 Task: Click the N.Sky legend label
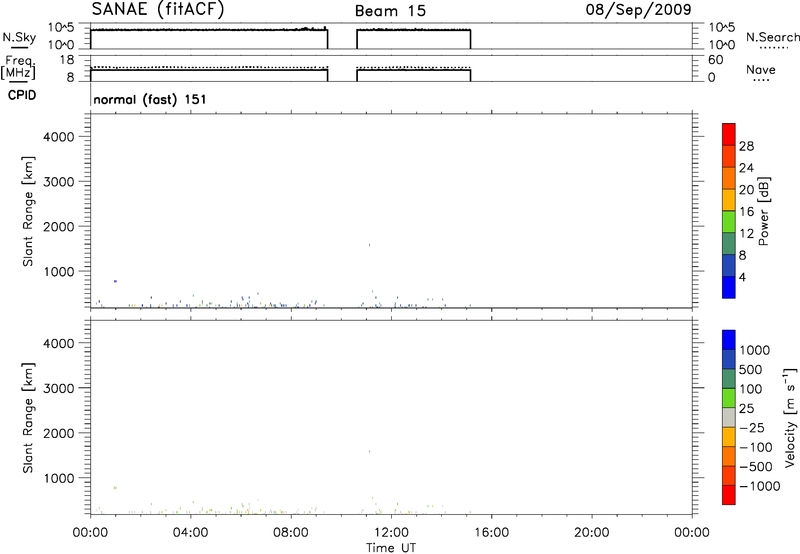[x=19, y=37]
